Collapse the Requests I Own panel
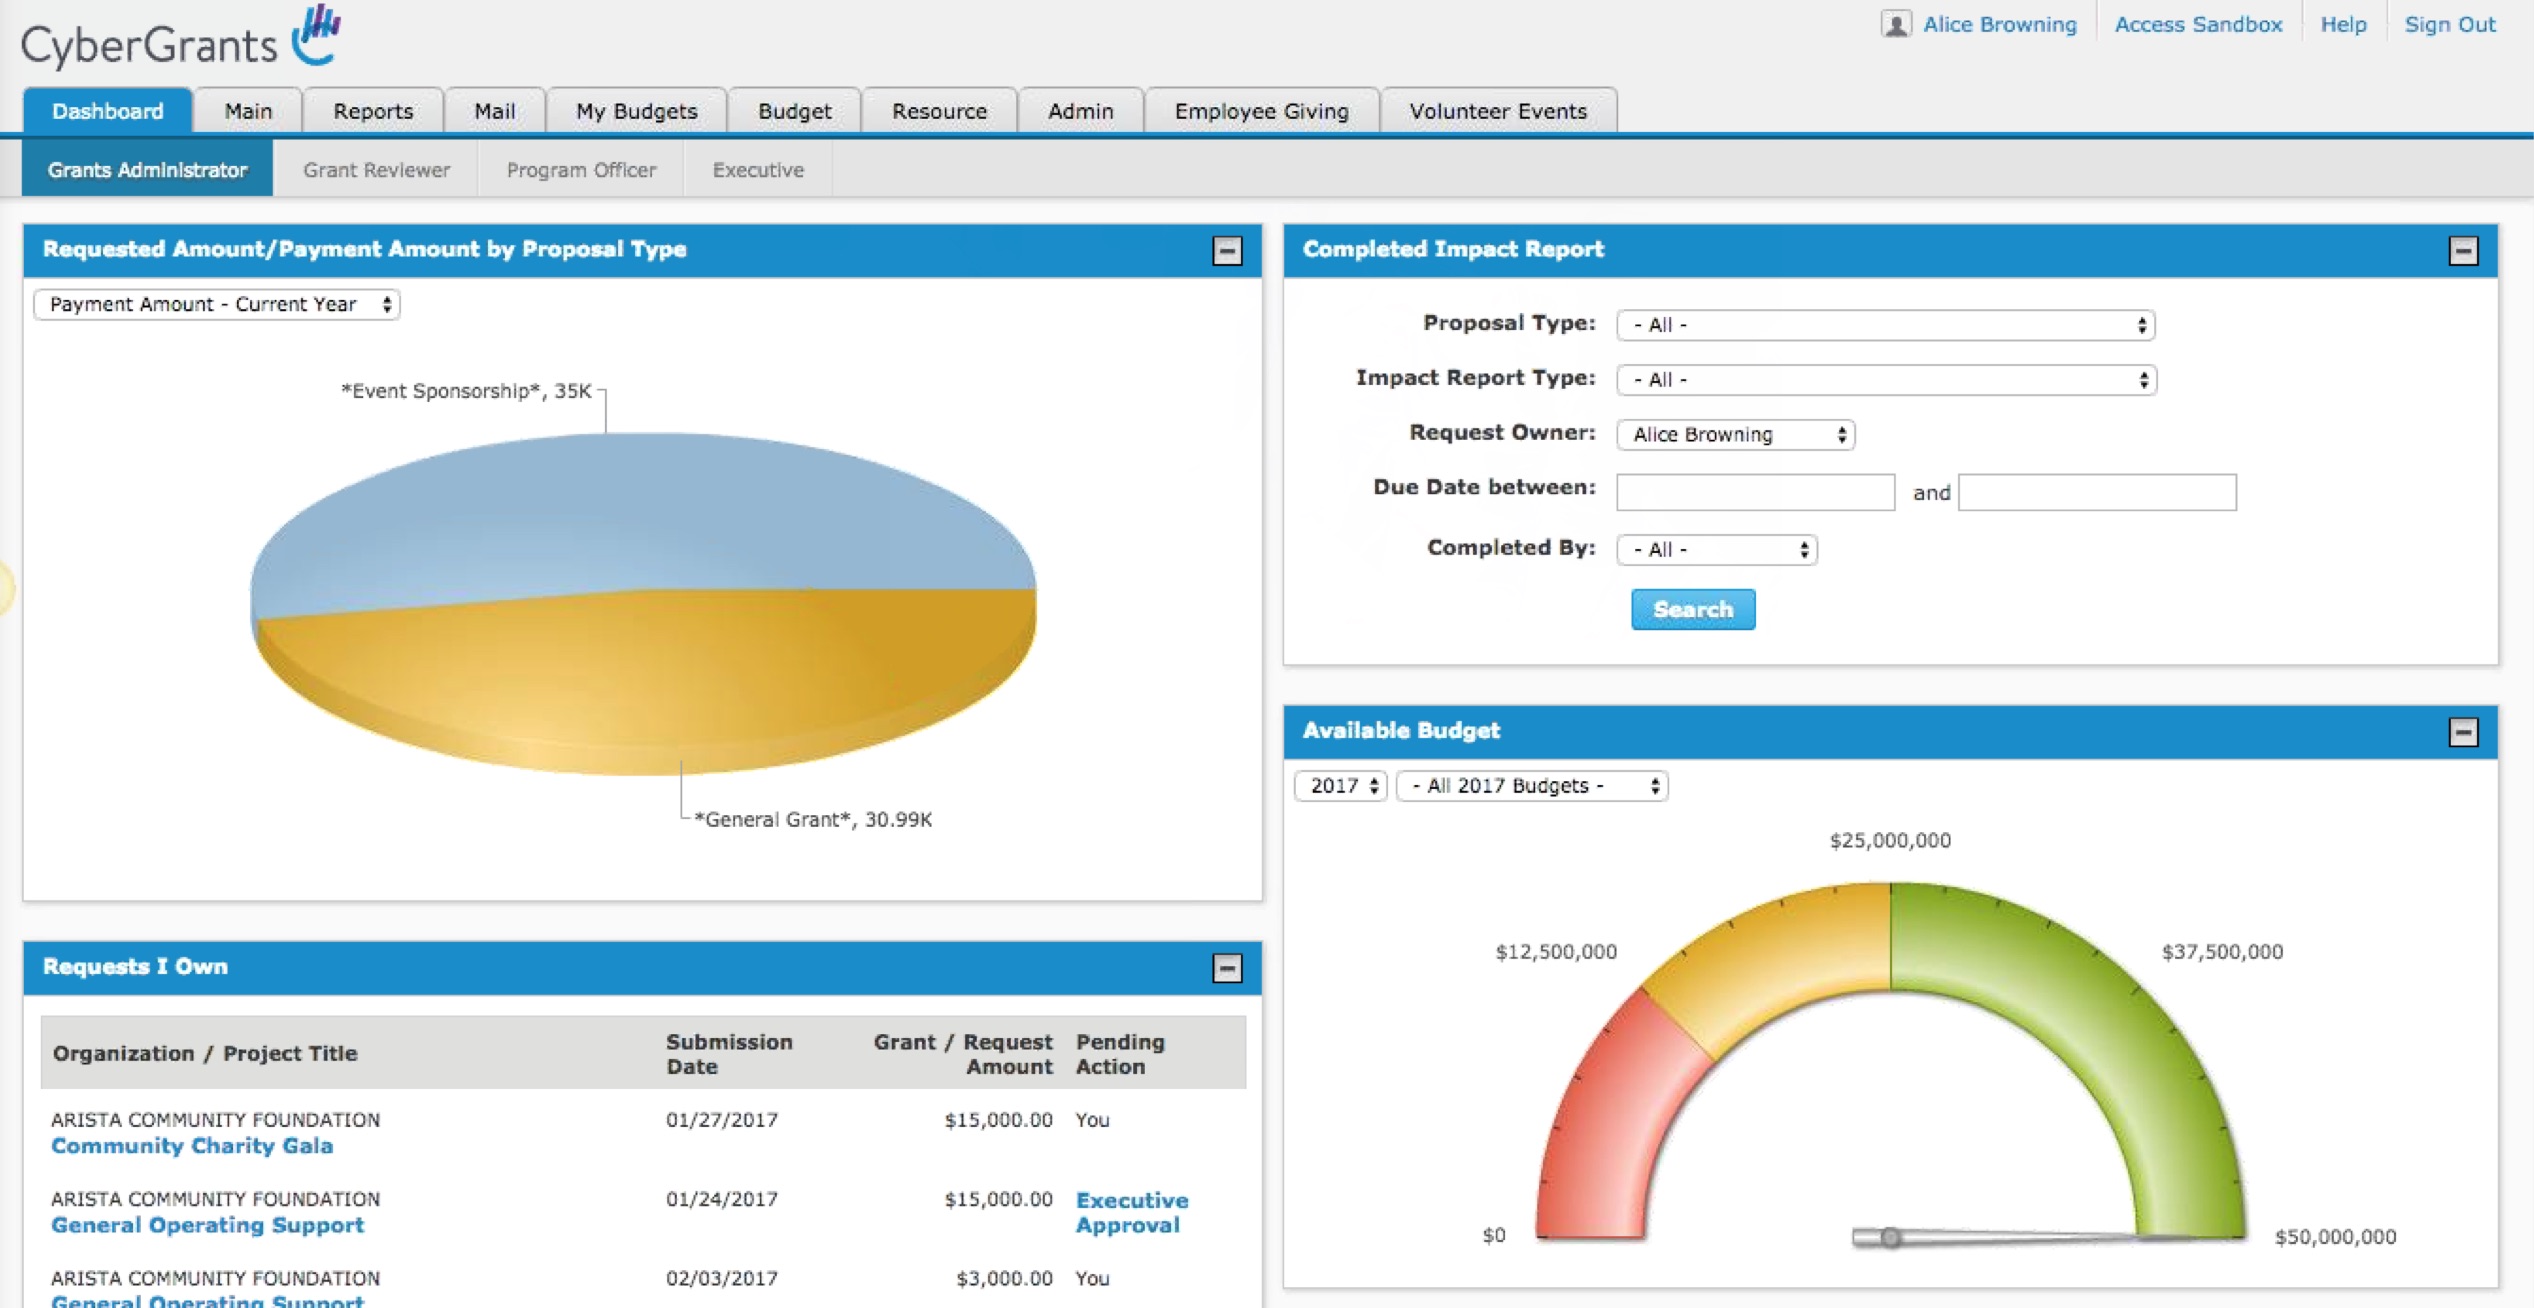The height and width of the screenshot is (1308, 2534). pyautogui.click(x=1227, y=967)
